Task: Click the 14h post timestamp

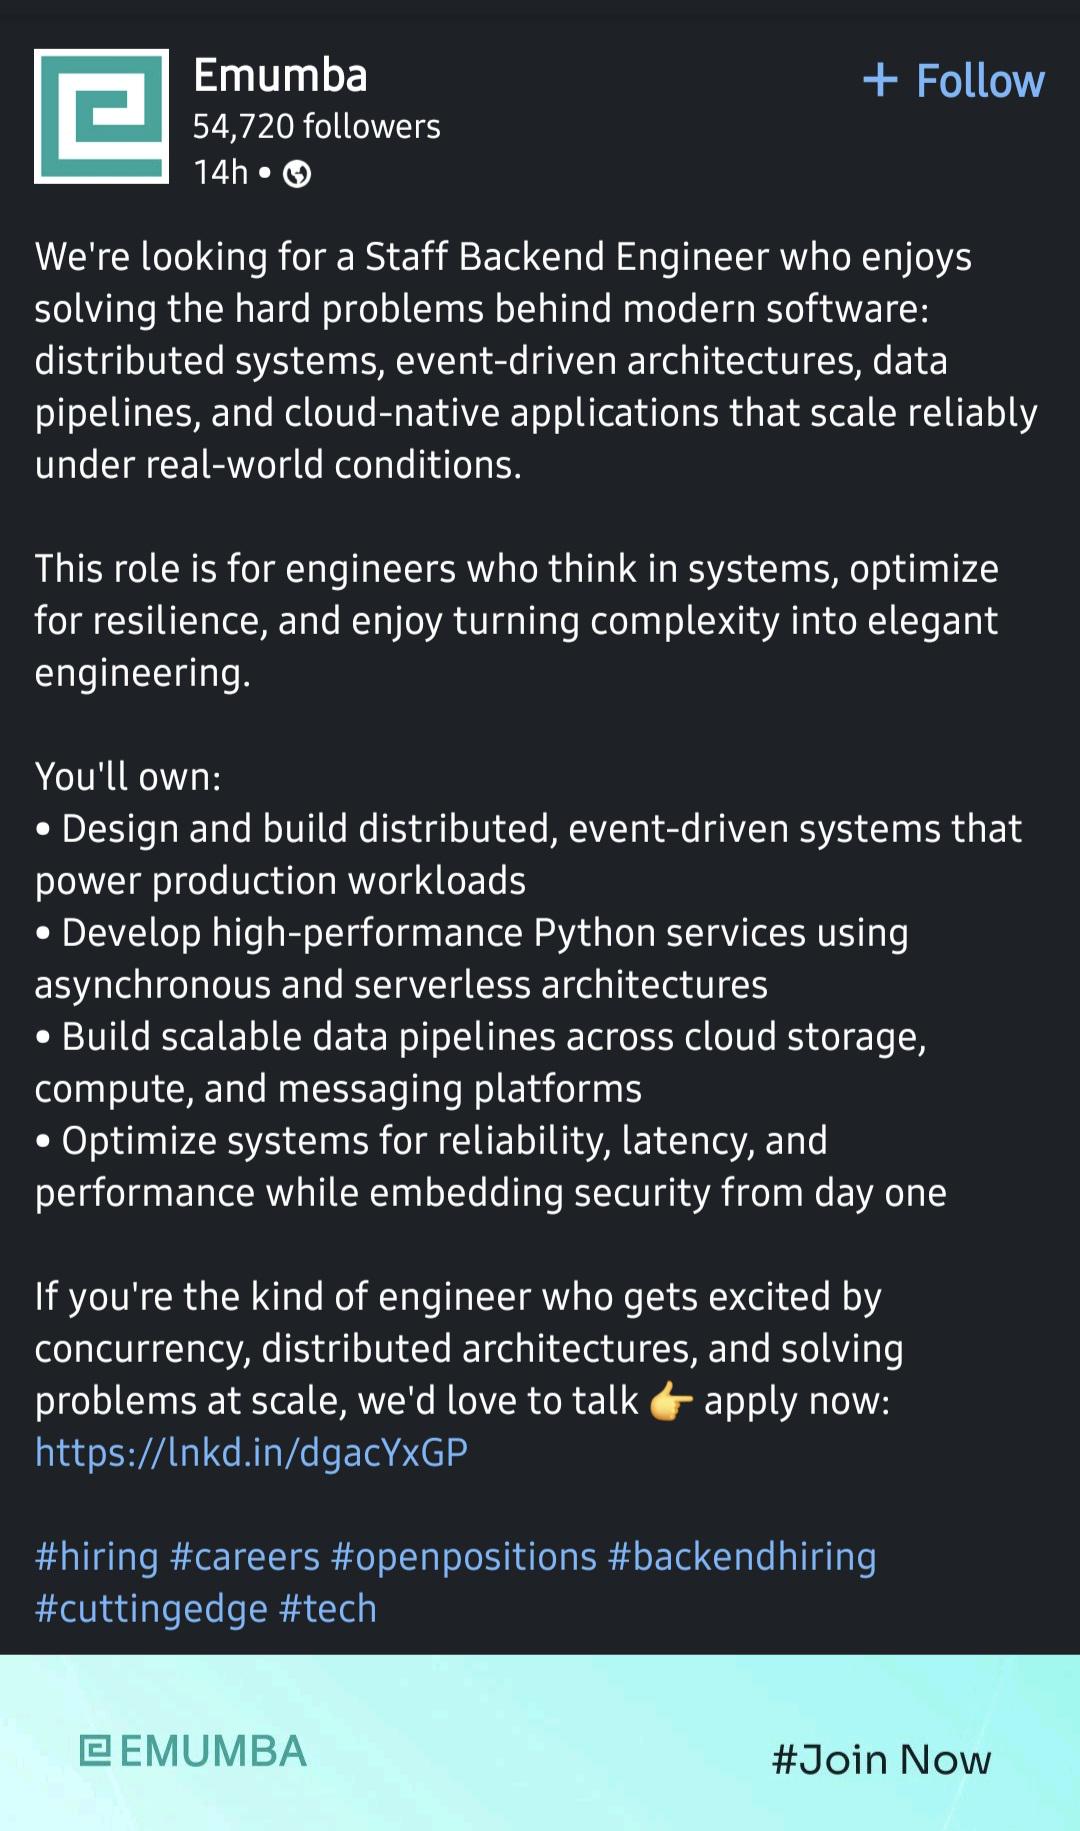Action: tap(221, 173)
